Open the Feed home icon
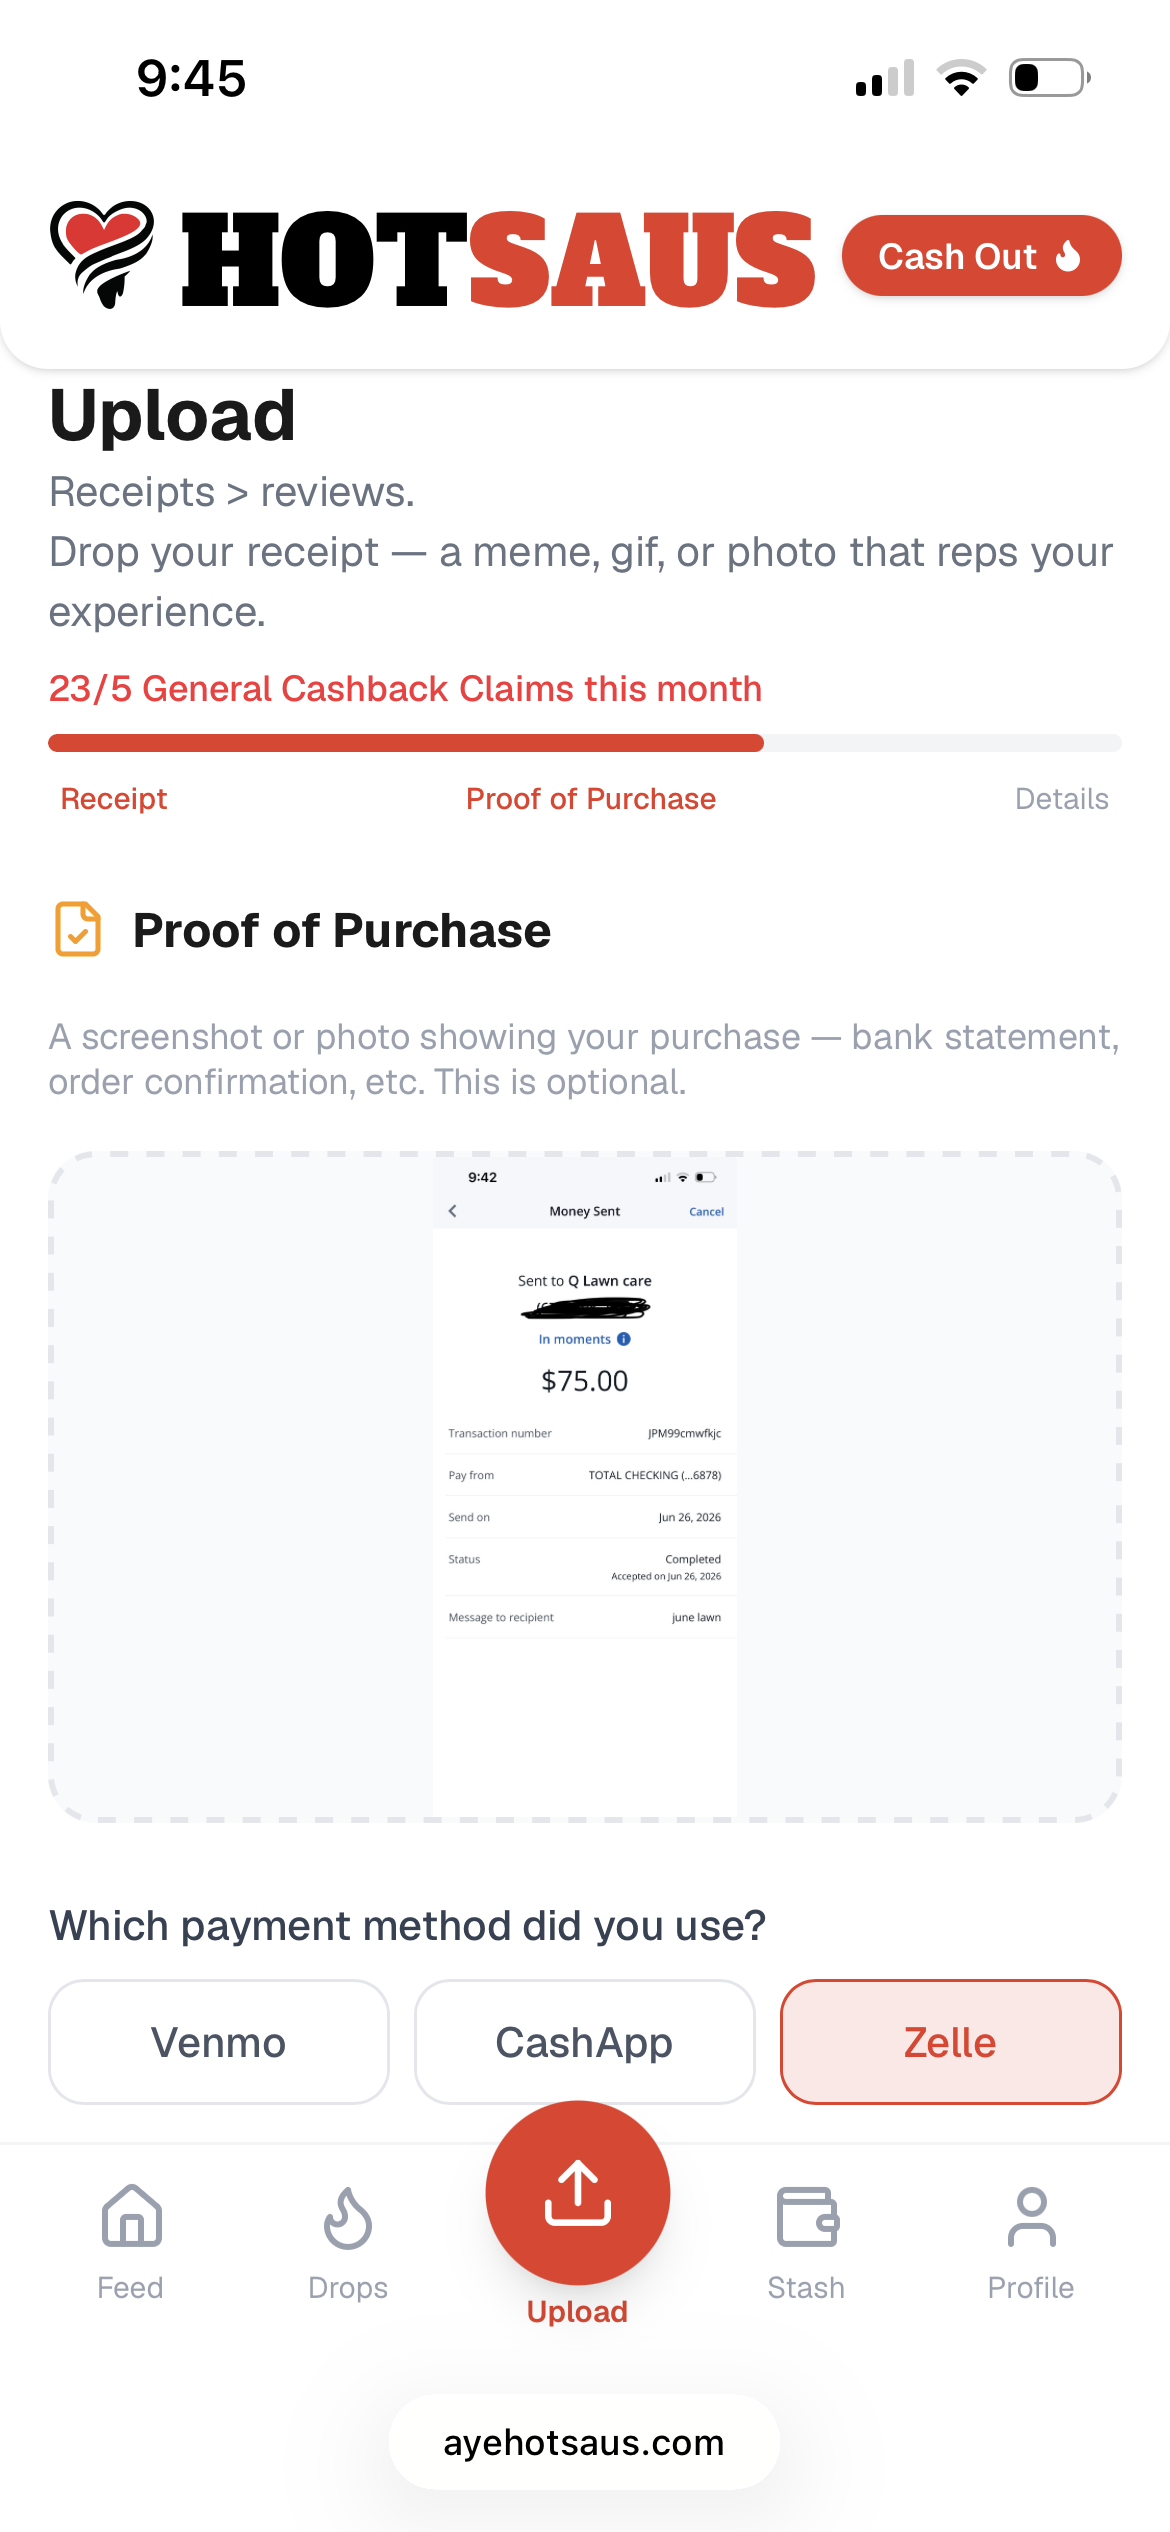Screen dimensions: 1170x2532 [x=131, y=2216]
